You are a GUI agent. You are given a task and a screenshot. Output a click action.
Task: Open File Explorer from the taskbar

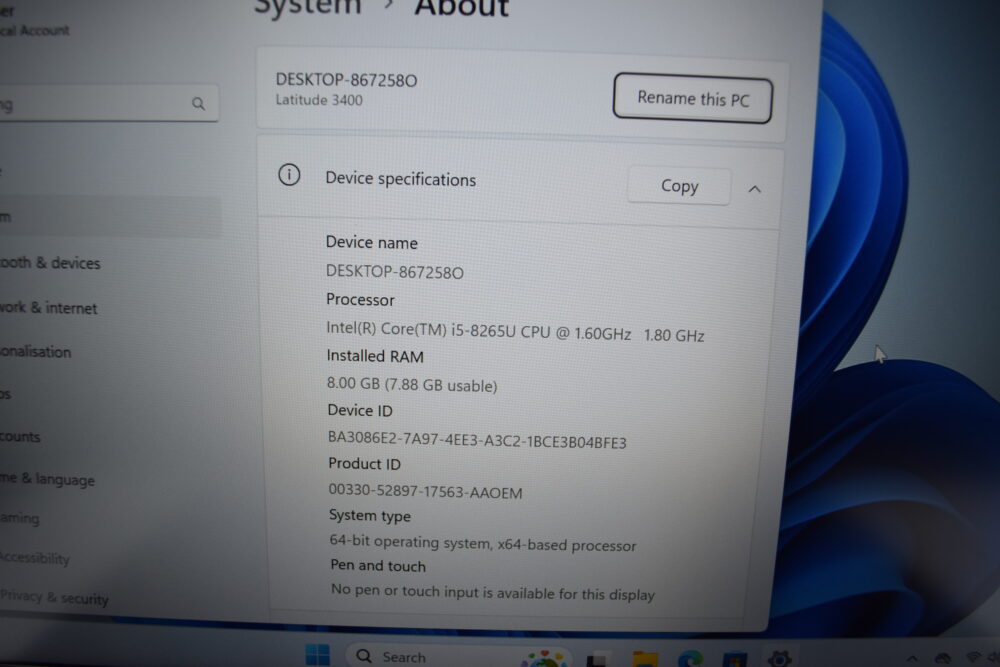[x=645, y=659]
